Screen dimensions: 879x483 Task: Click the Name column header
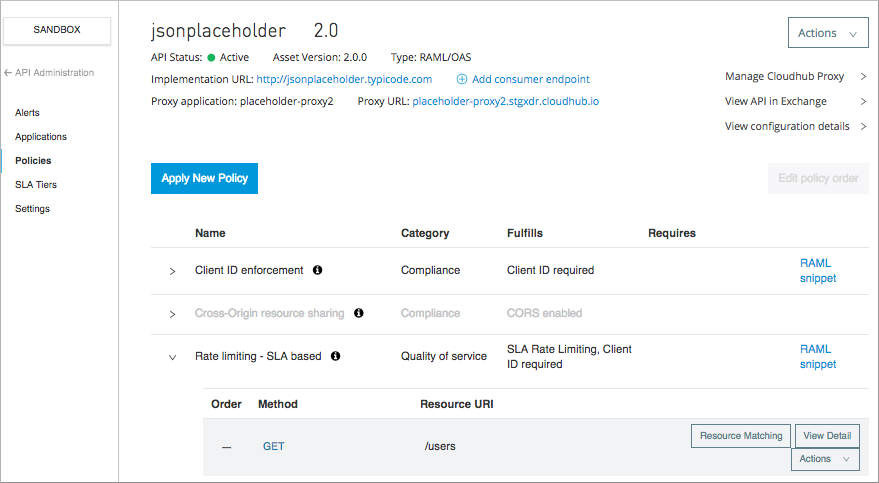210,233
